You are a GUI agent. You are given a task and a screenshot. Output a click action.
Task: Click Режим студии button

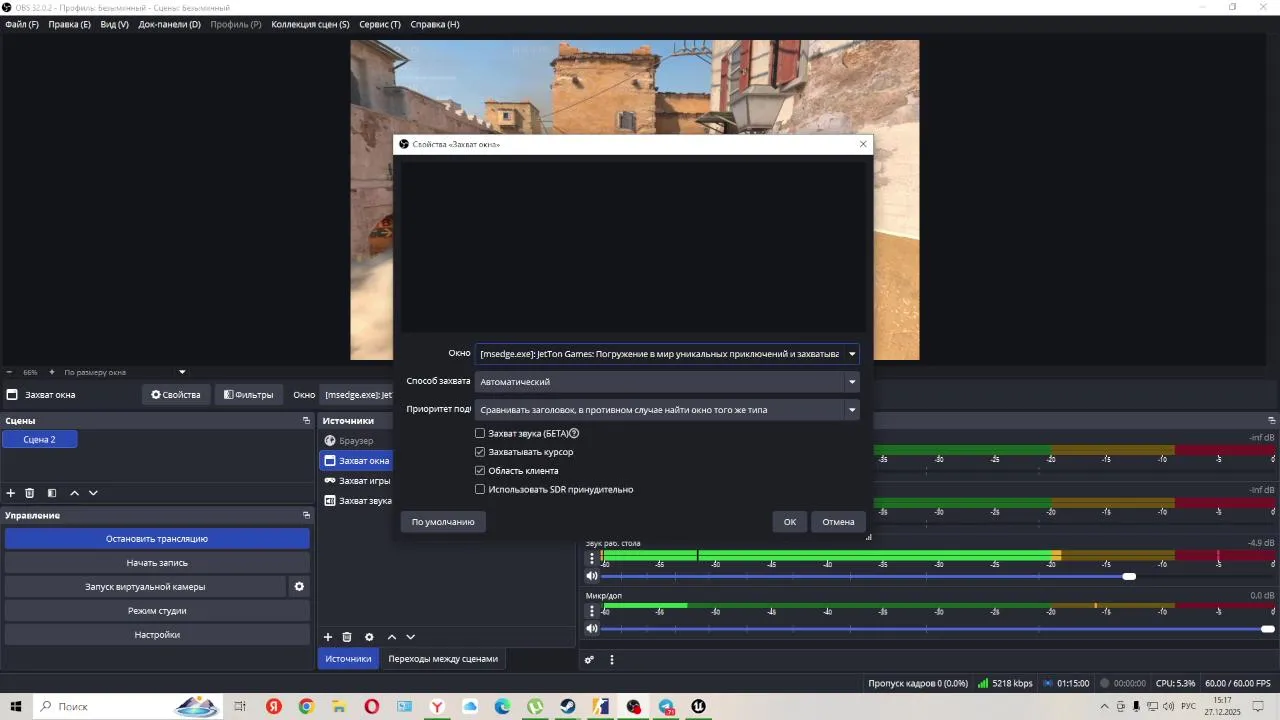(157, 611)
